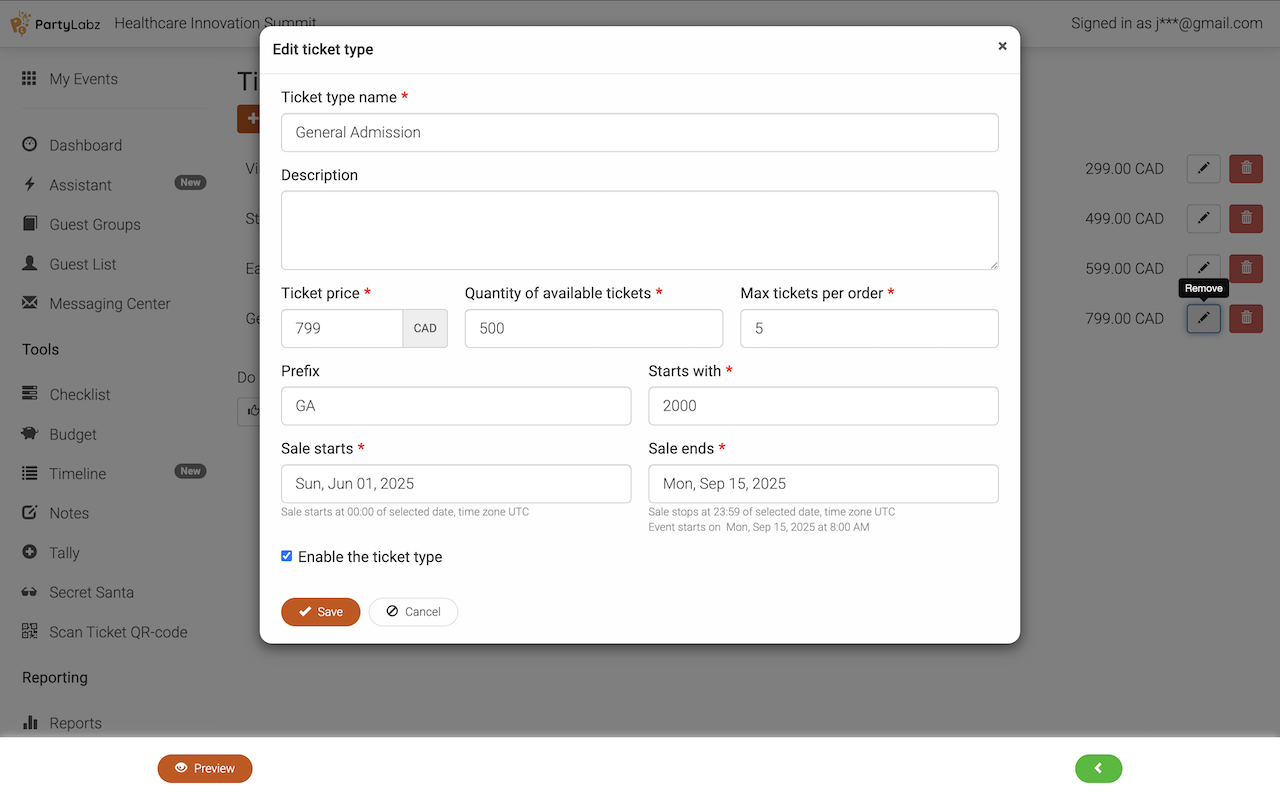Image resolution: width=1280 pixels, height=800 pixels.
Task: Close the Edit ticket type dialog with X
Action: click(x=1002, y=46)
